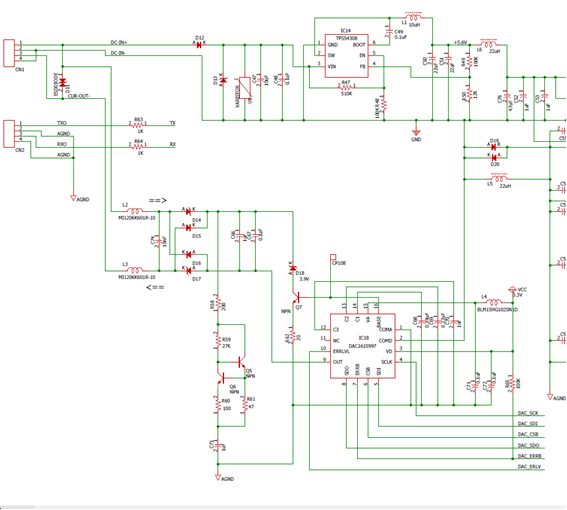Select the AGND symbol below C73

[x=218, y=477]
